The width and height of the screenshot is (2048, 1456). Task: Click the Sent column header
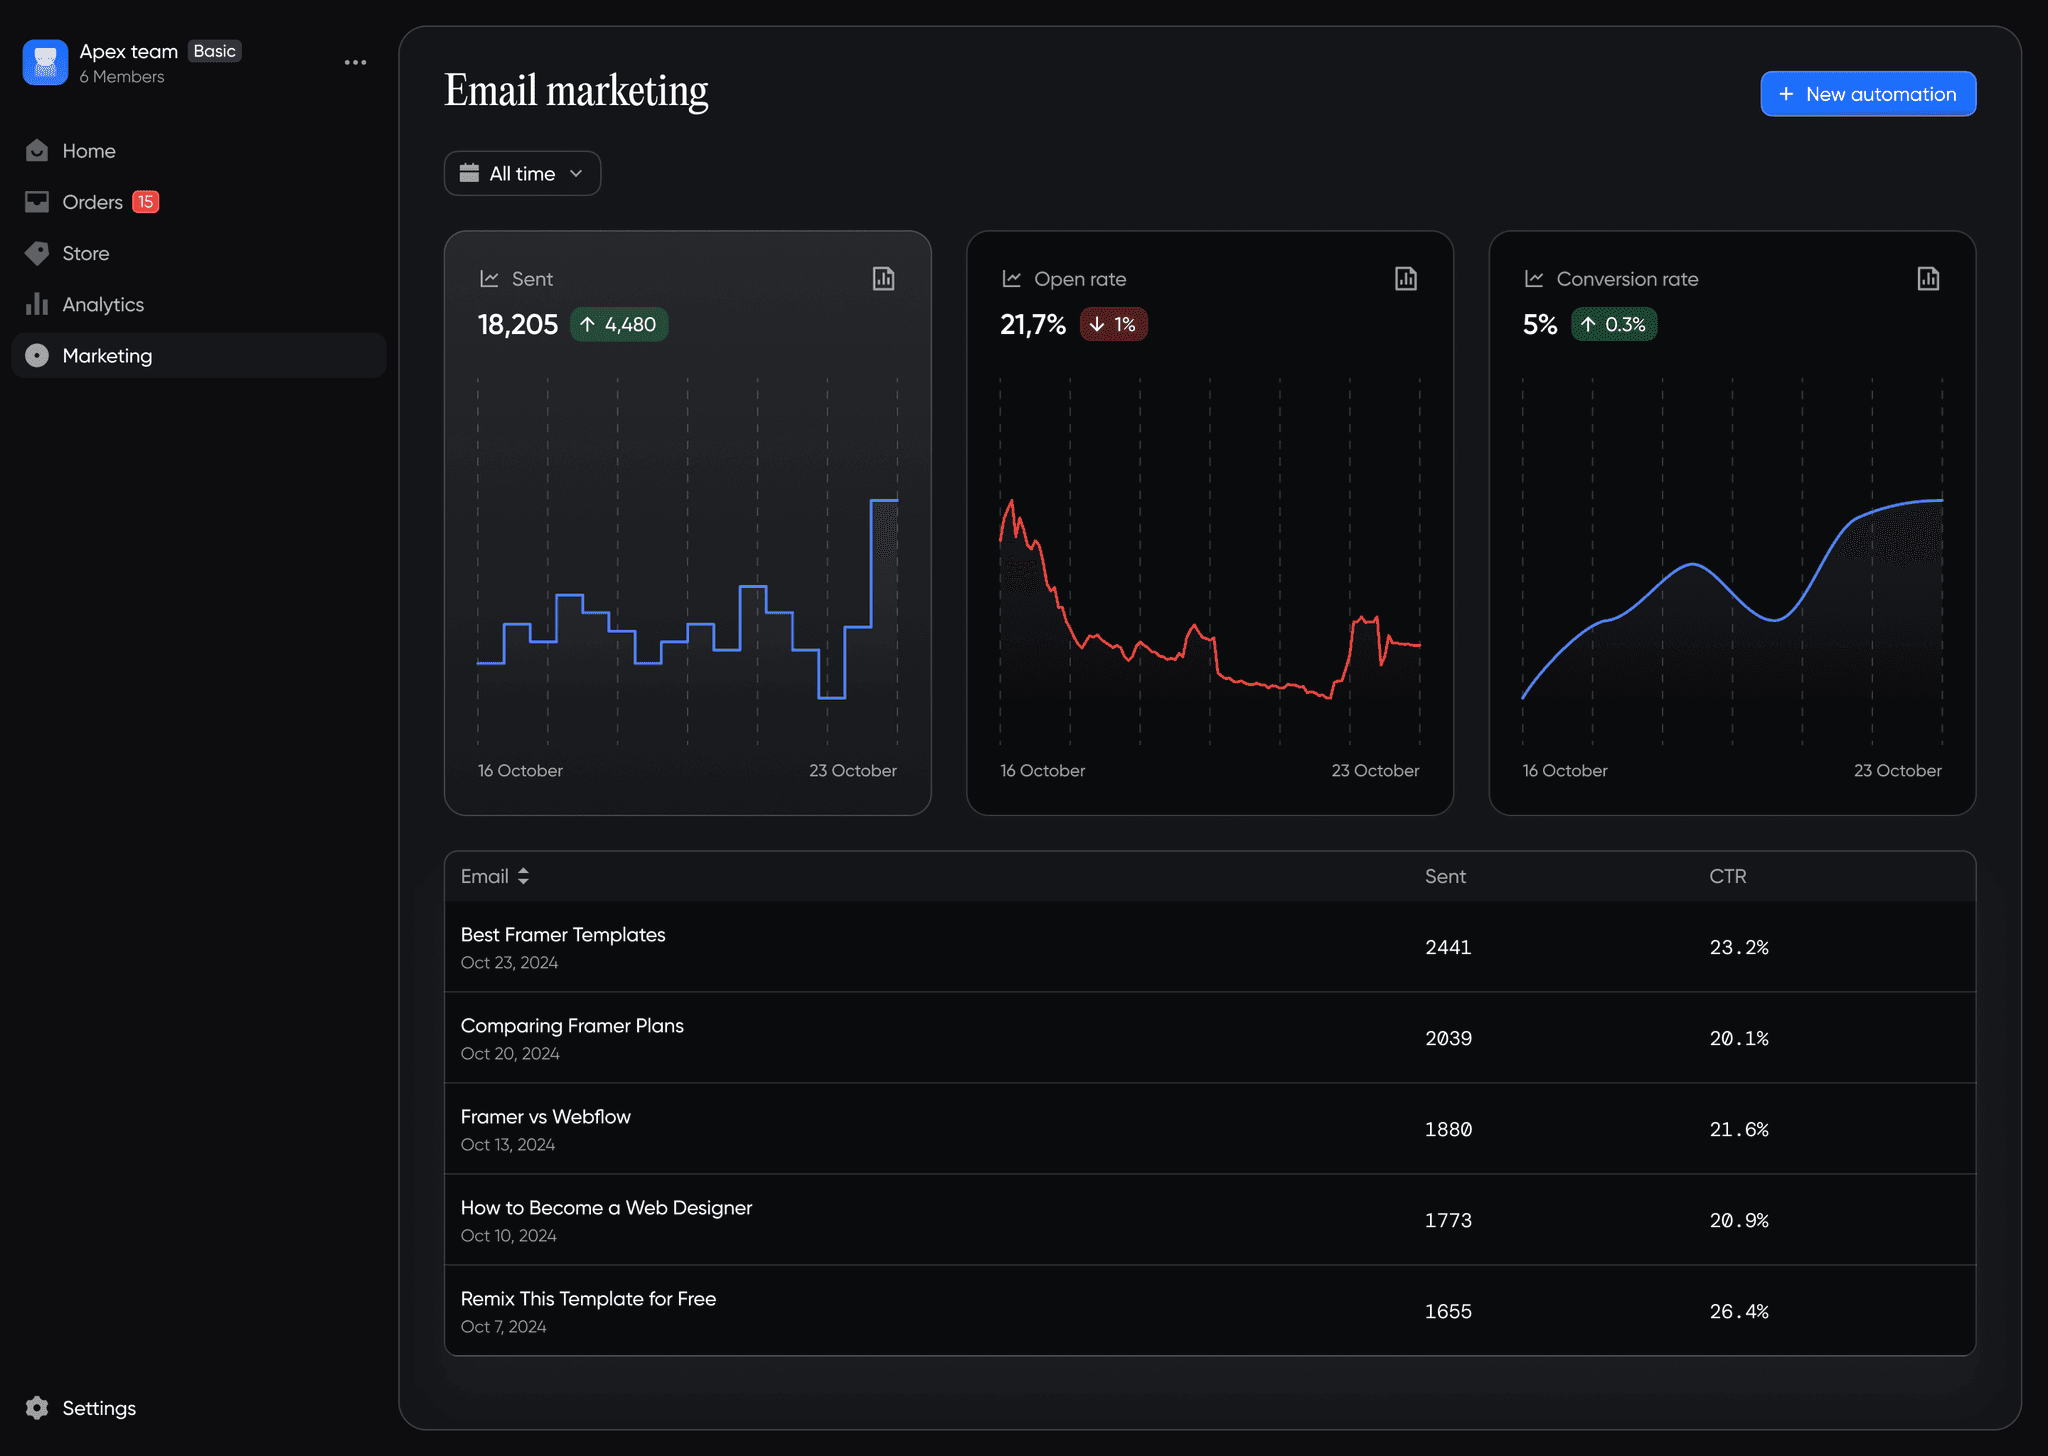point(1445,876)
